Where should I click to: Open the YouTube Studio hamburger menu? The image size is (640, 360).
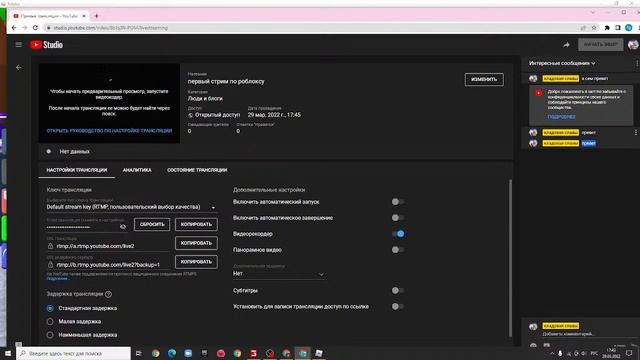pyautogui.click(x=19, y=44)
